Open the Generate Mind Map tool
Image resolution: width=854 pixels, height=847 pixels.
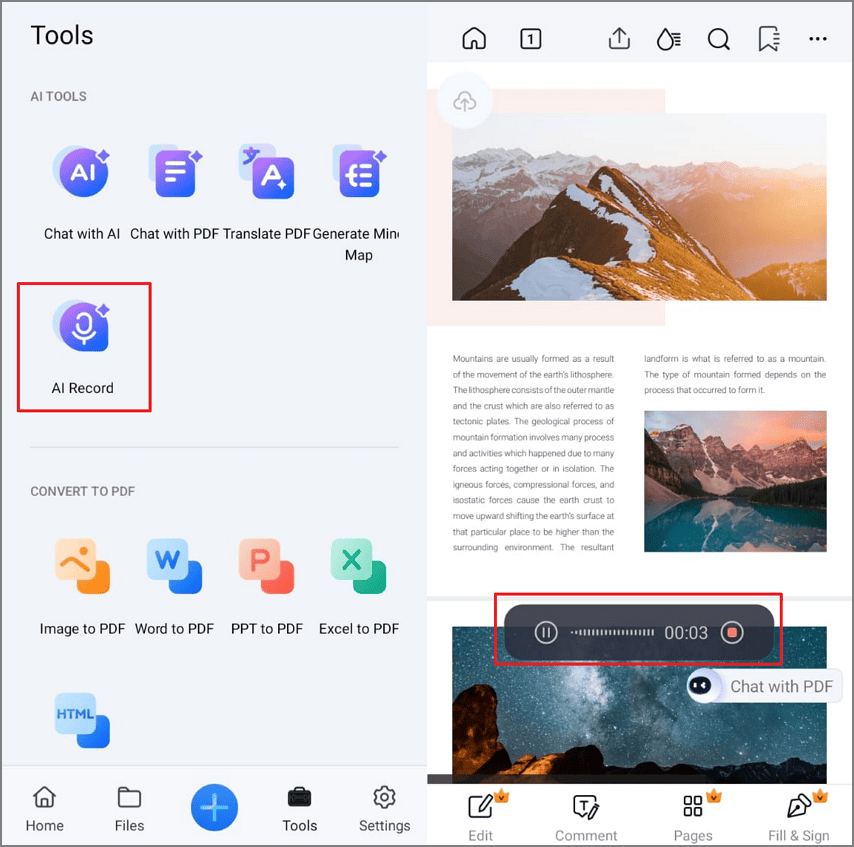click(358, 203)
